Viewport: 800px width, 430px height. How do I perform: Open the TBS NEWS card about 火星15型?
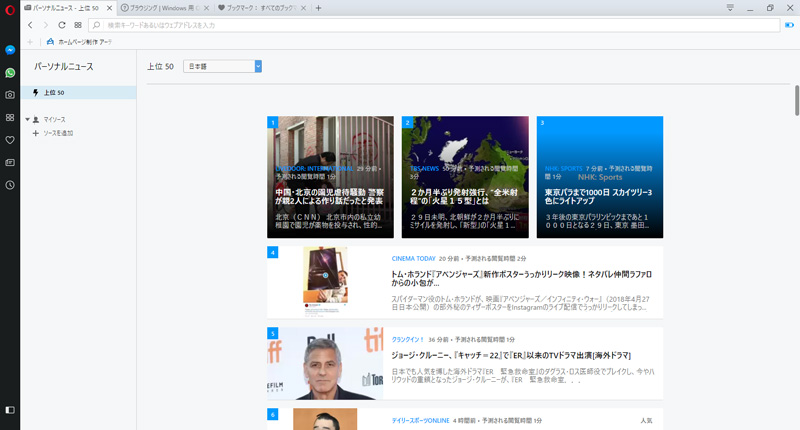465,177
